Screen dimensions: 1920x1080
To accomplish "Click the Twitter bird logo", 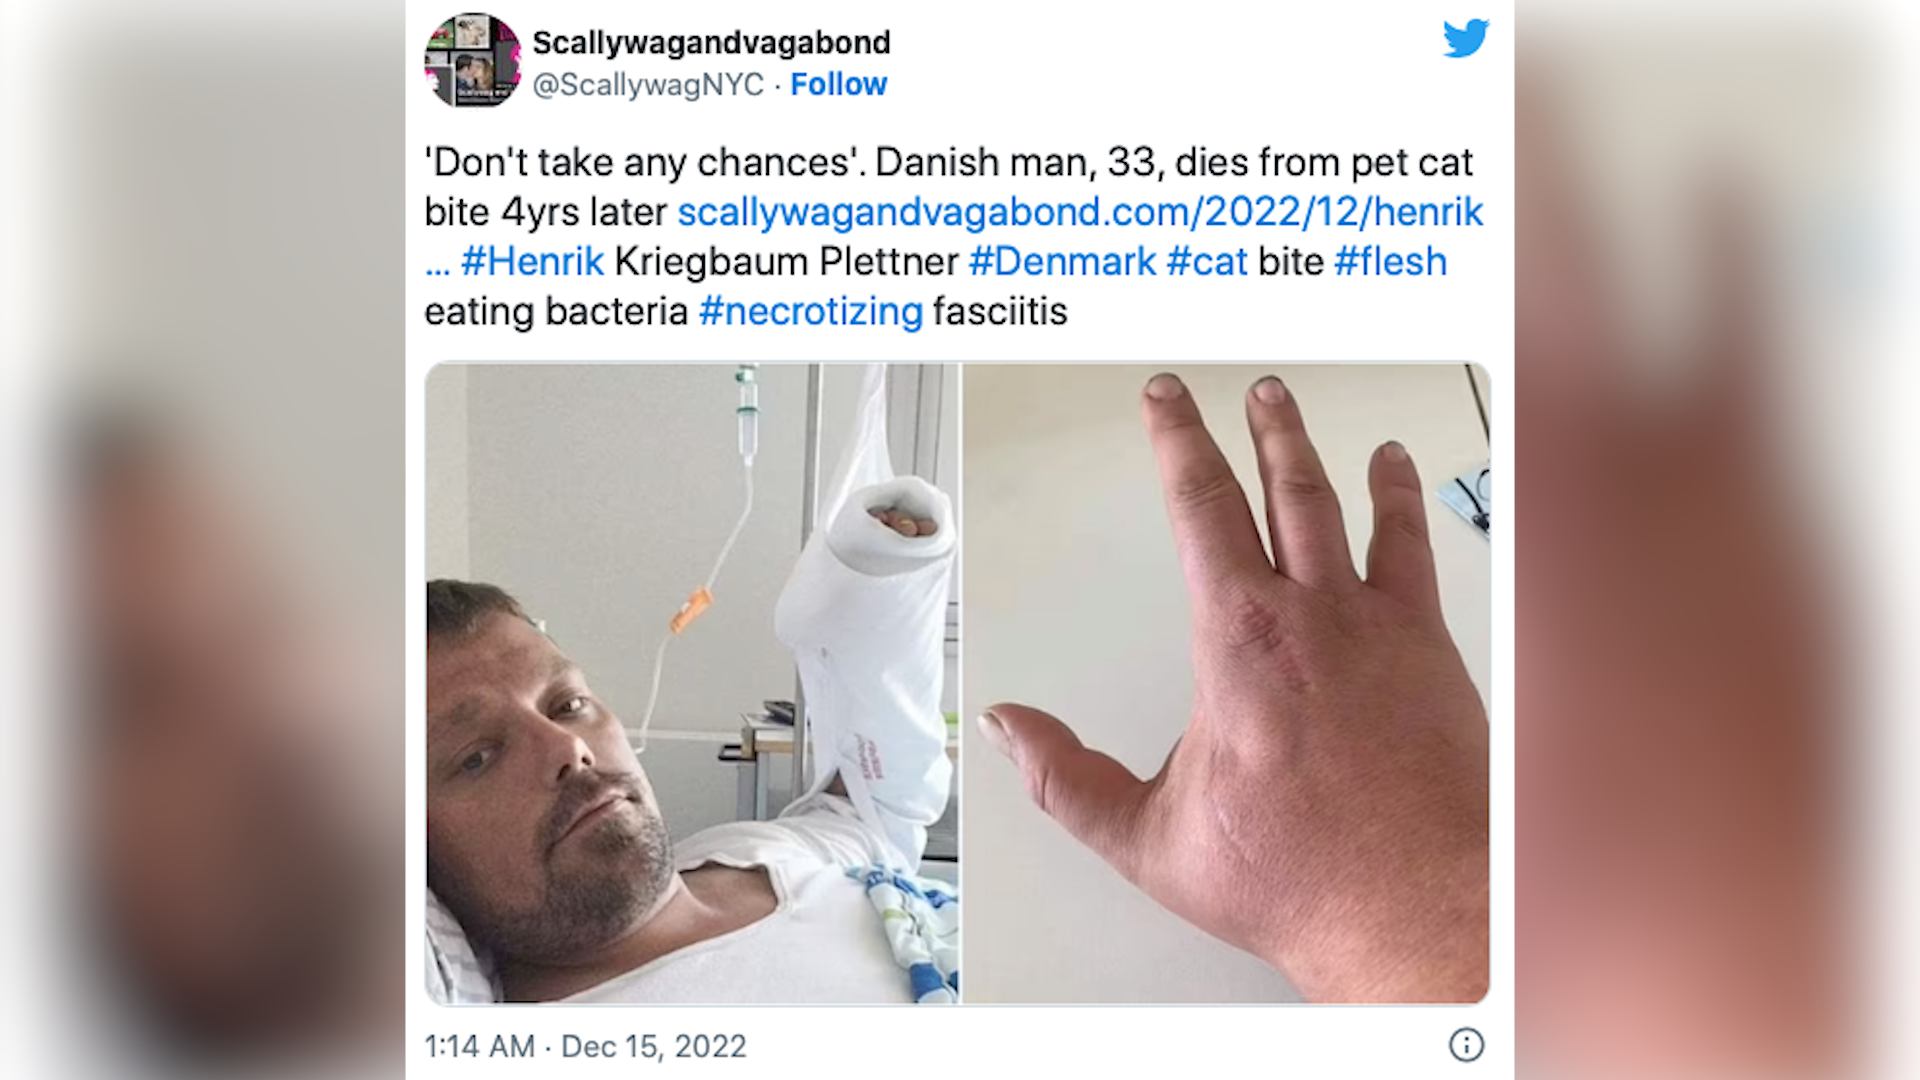I will (1466, 39).
